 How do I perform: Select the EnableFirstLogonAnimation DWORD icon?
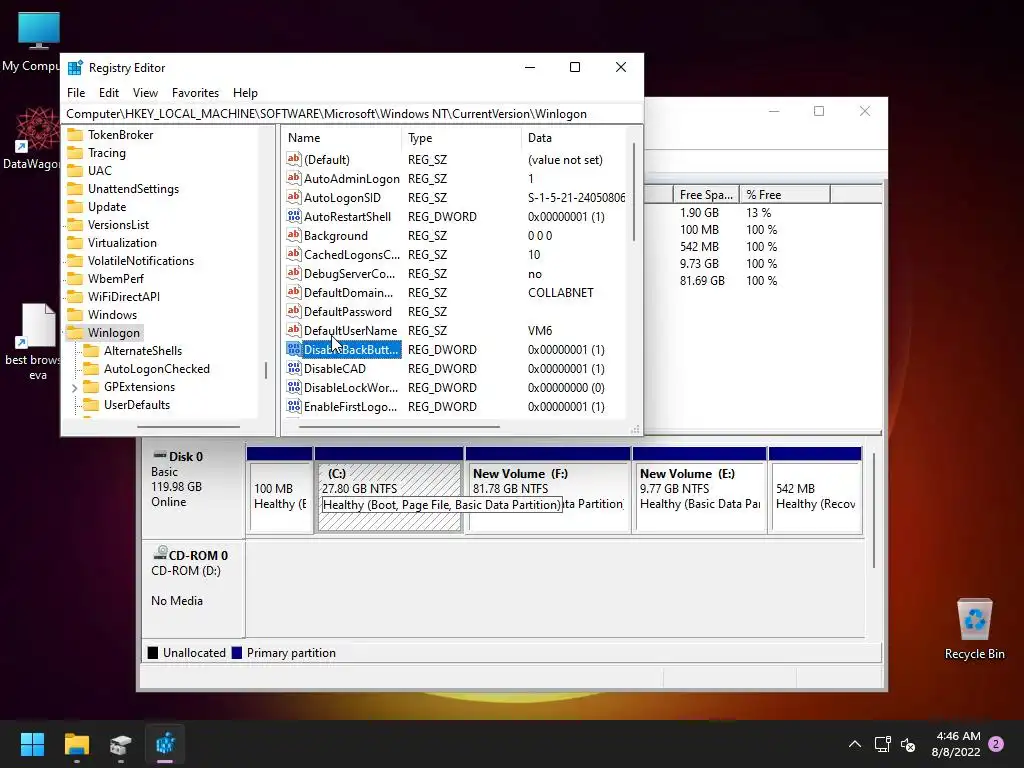(294, 406)
